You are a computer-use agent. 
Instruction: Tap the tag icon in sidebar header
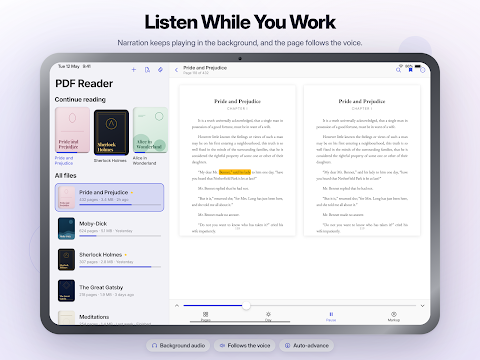(160, 70)
